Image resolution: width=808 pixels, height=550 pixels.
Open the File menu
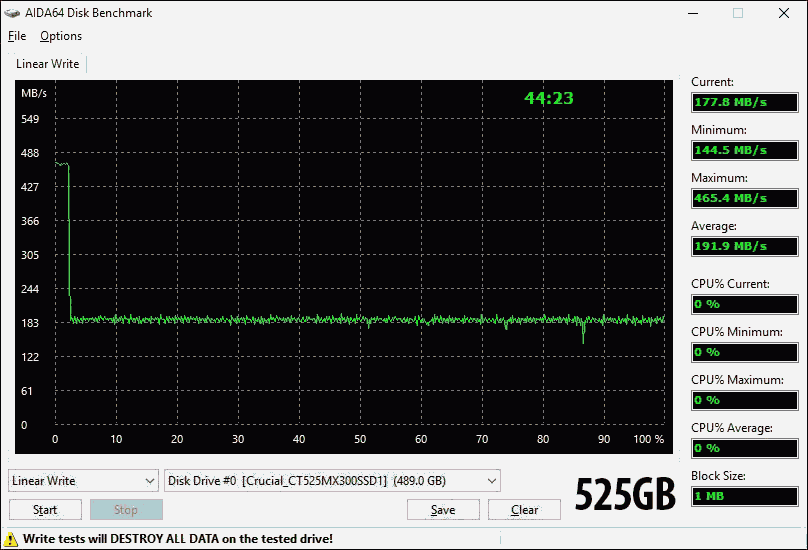[x=17, y=36]
